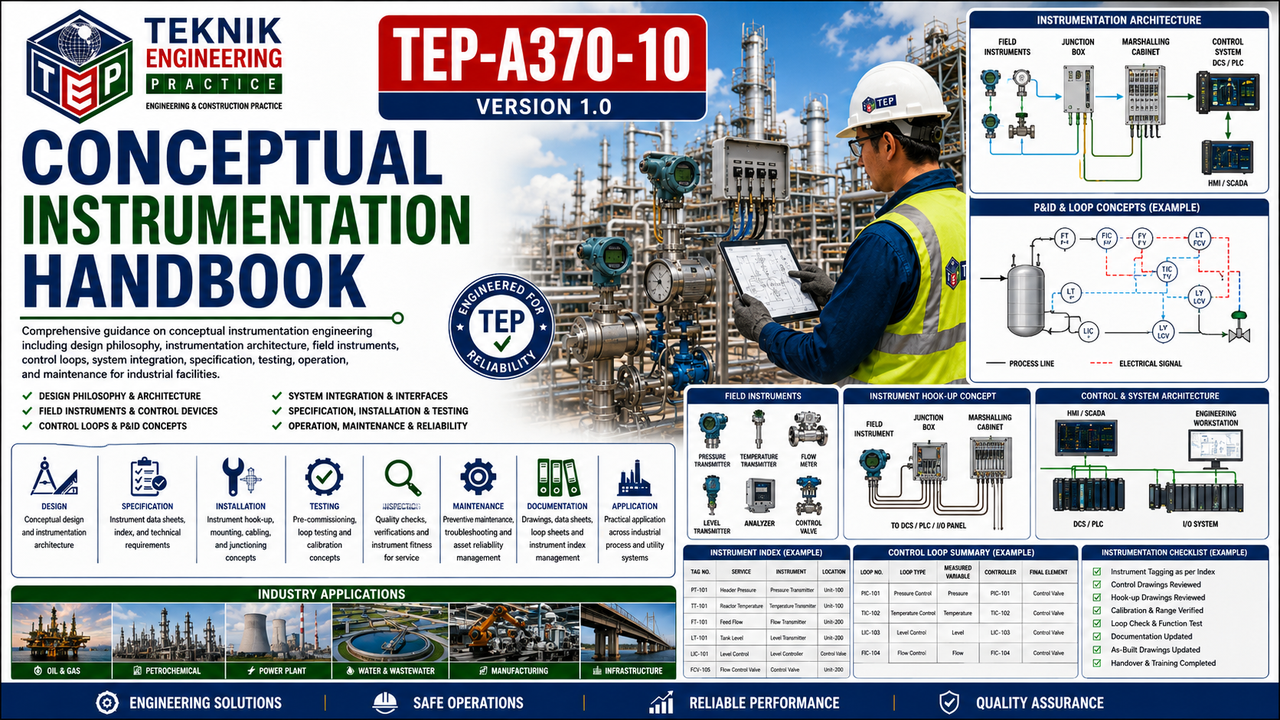Select the Specification clipboard icon

(x=147, y=476)
